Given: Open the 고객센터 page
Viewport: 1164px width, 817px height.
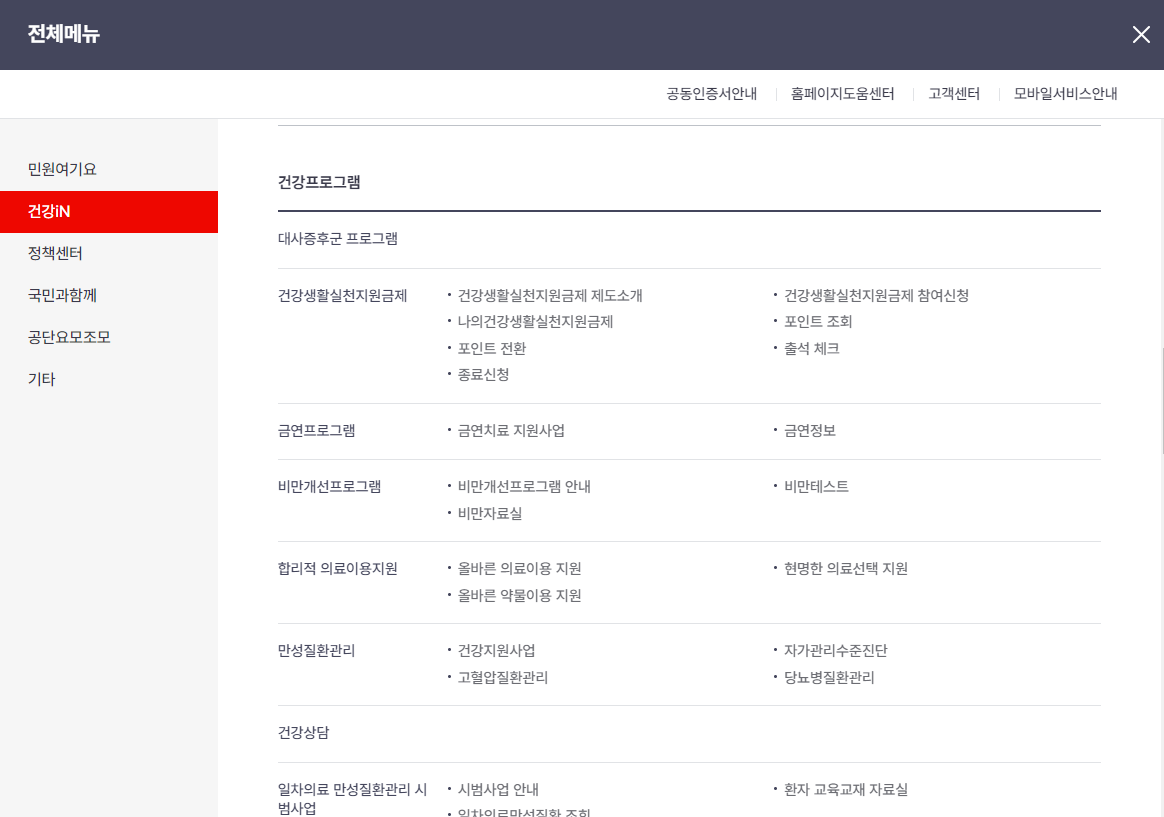Looking at the screenshot, I should [952, 93].
